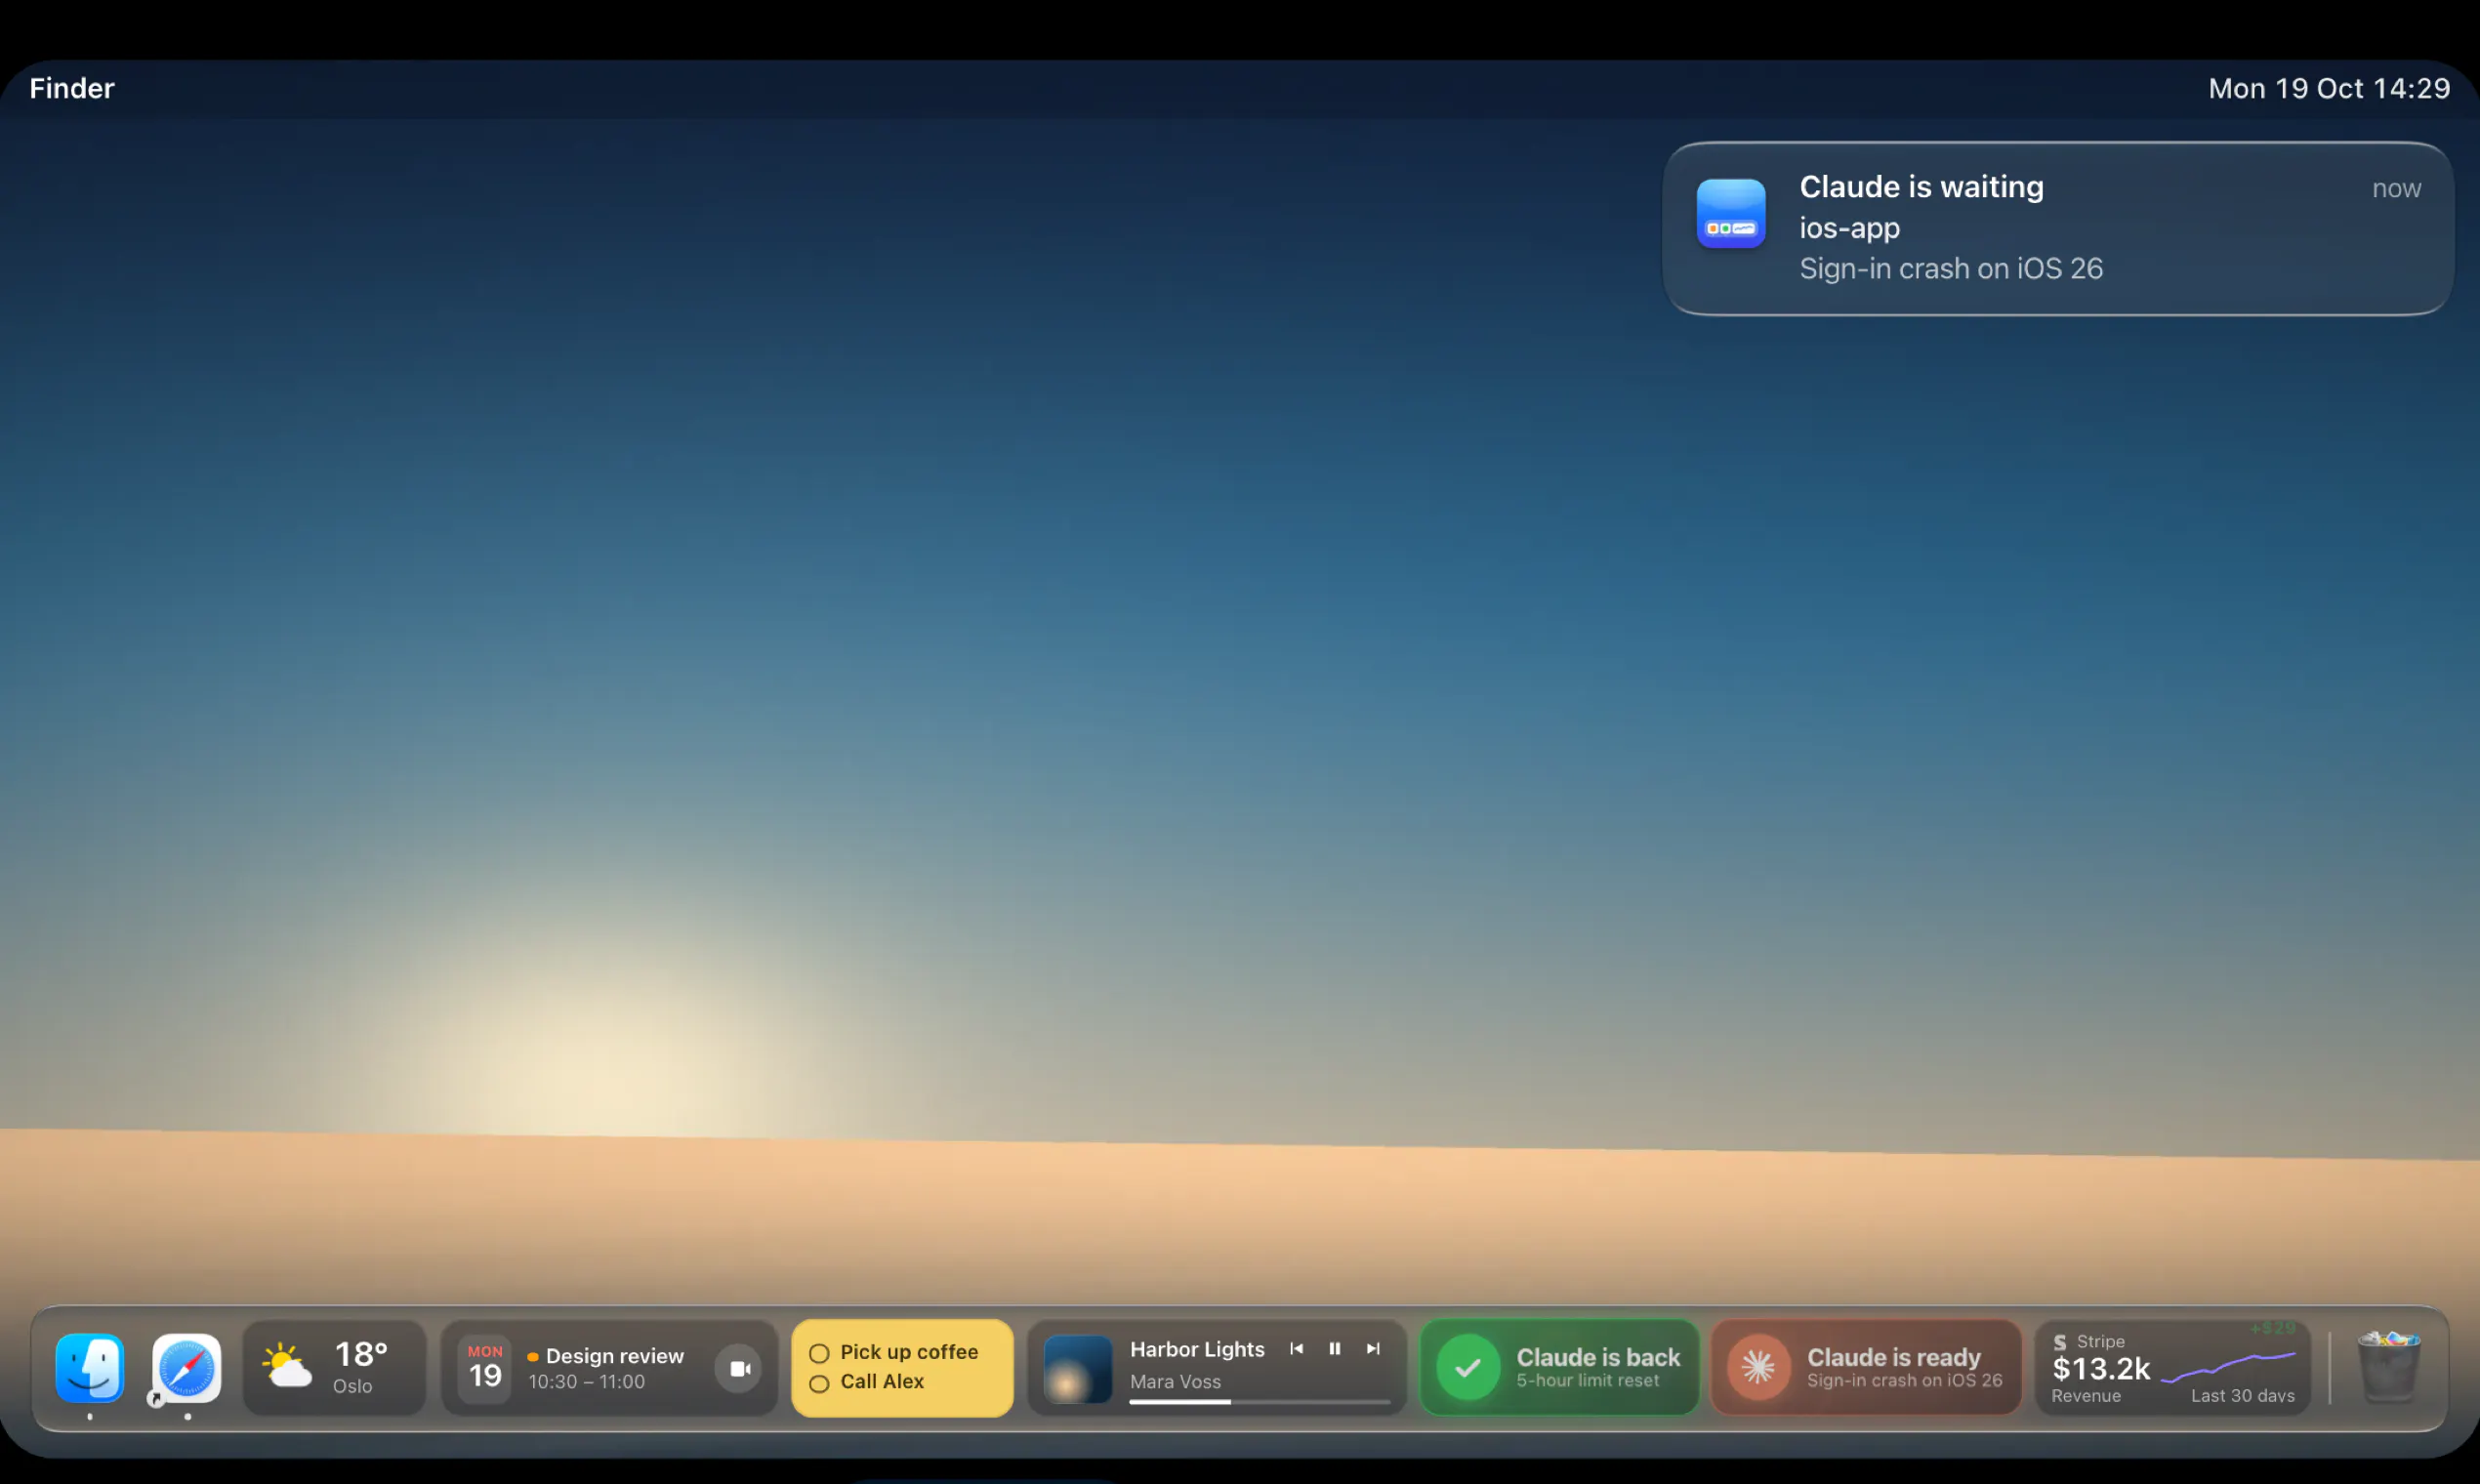Check off Pick up coffee reminder

point(819,1353)
